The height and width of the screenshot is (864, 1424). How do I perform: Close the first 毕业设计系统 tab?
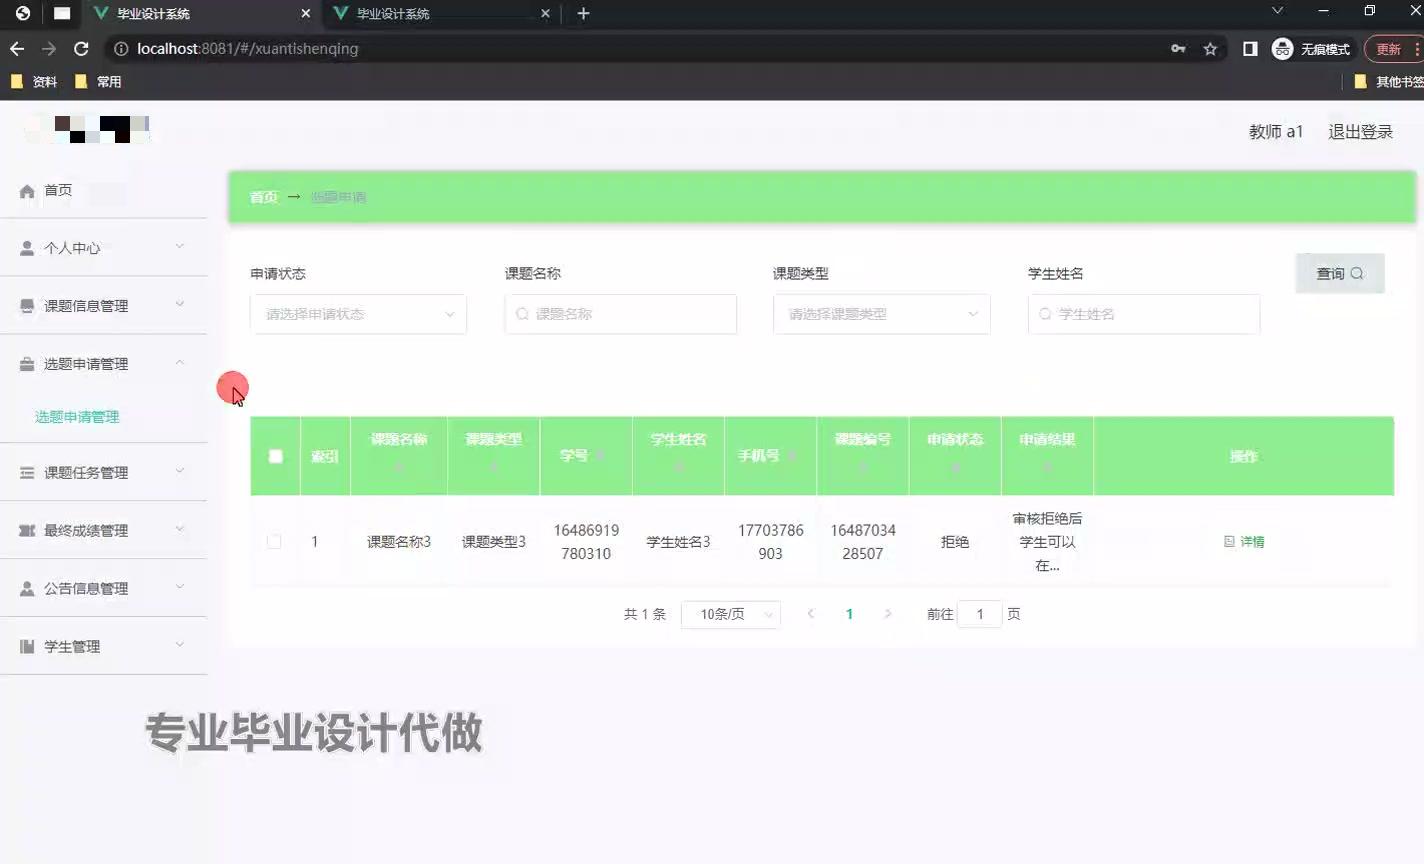click(x=305, y=13)
